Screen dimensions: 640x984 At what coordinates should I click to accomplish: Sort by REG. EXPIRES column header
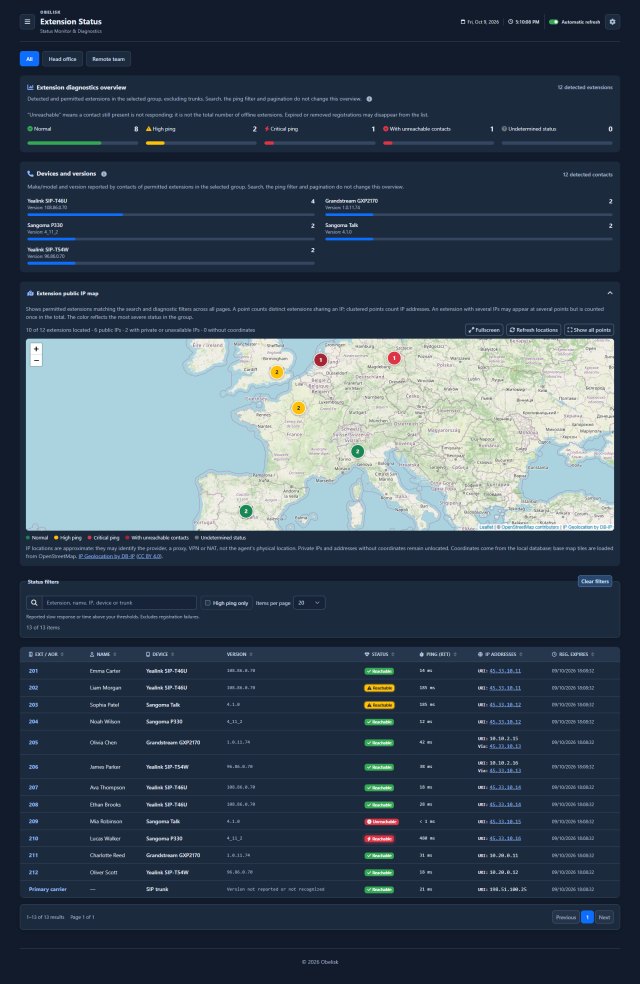click(573, 655)
